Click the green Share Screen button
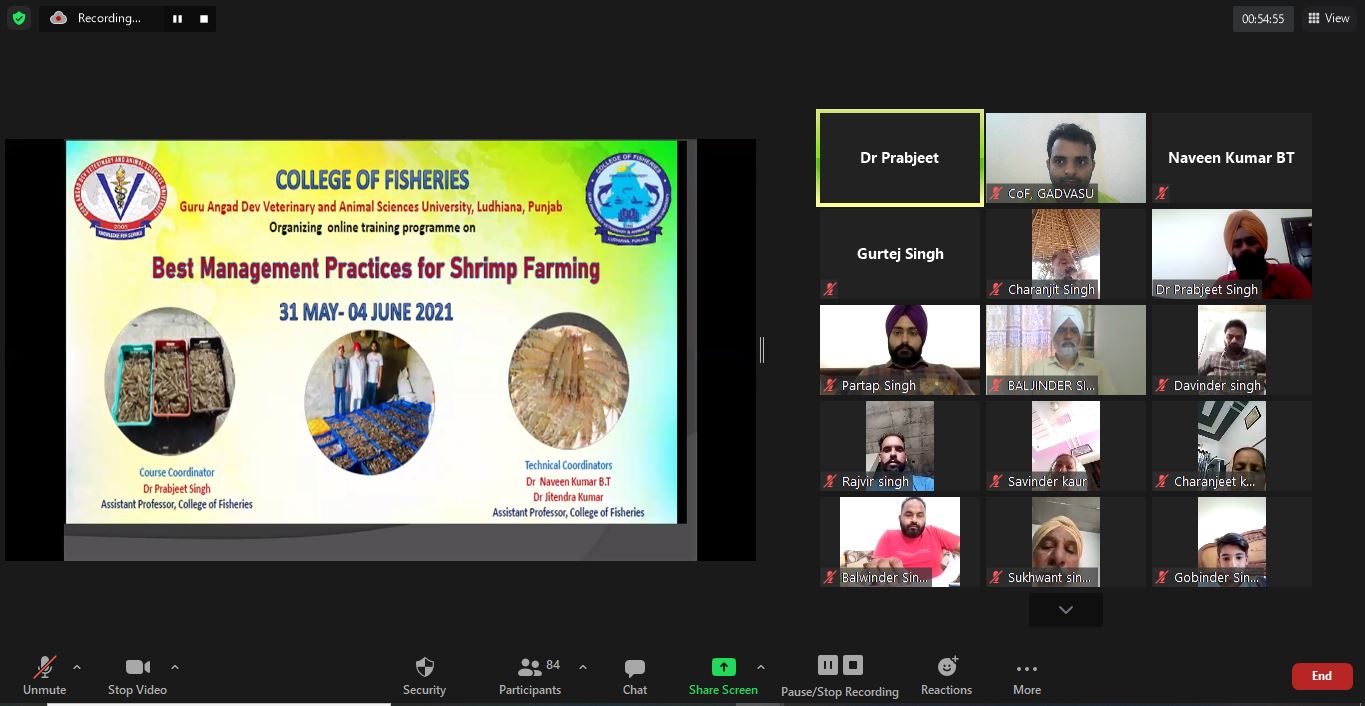 (x=723, y=676)
